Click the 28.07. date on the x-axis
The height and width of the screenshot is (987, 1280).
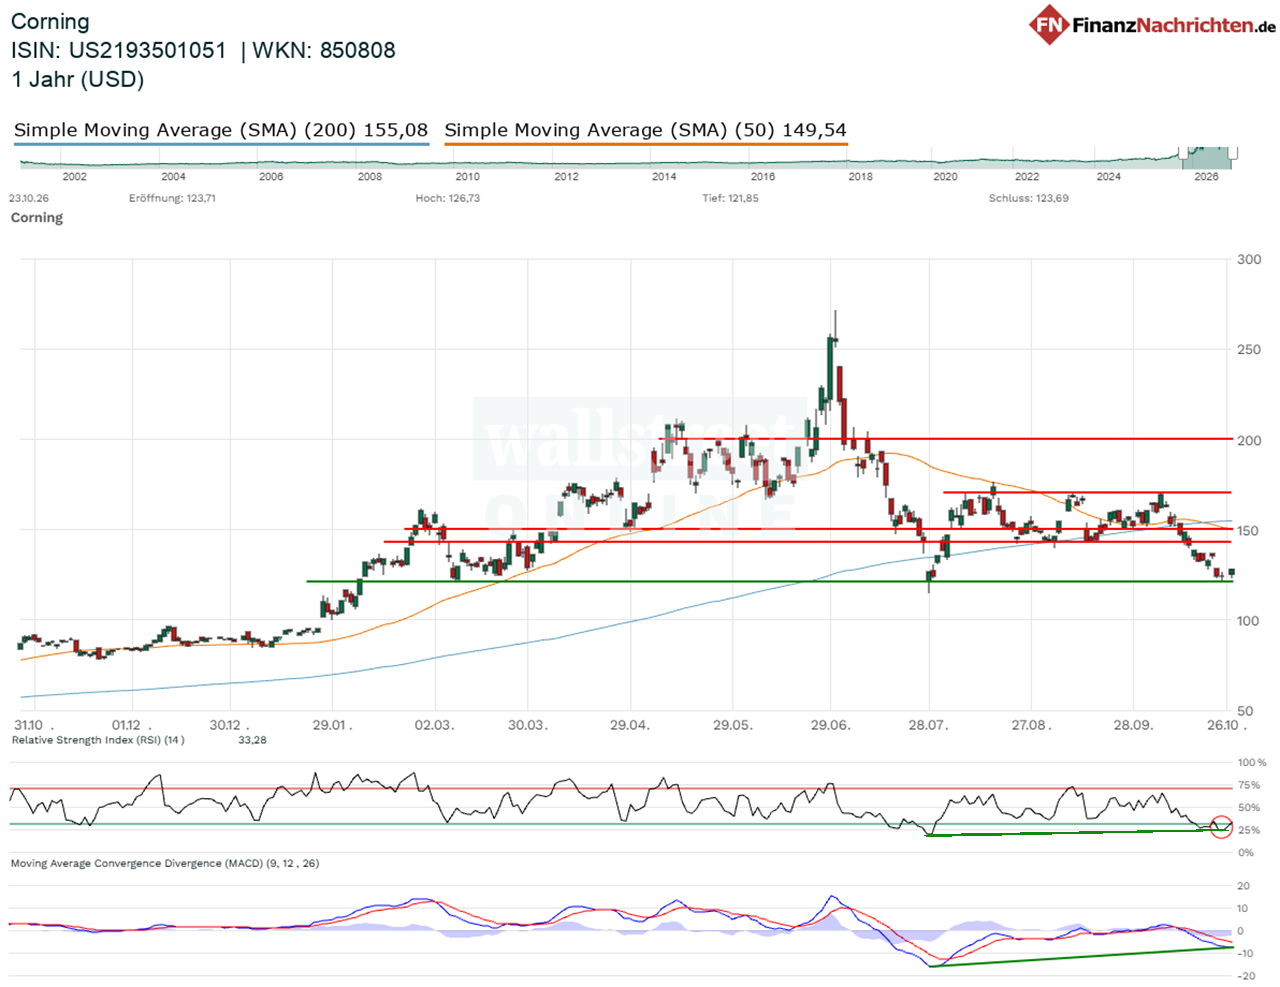tap(928, 725)
